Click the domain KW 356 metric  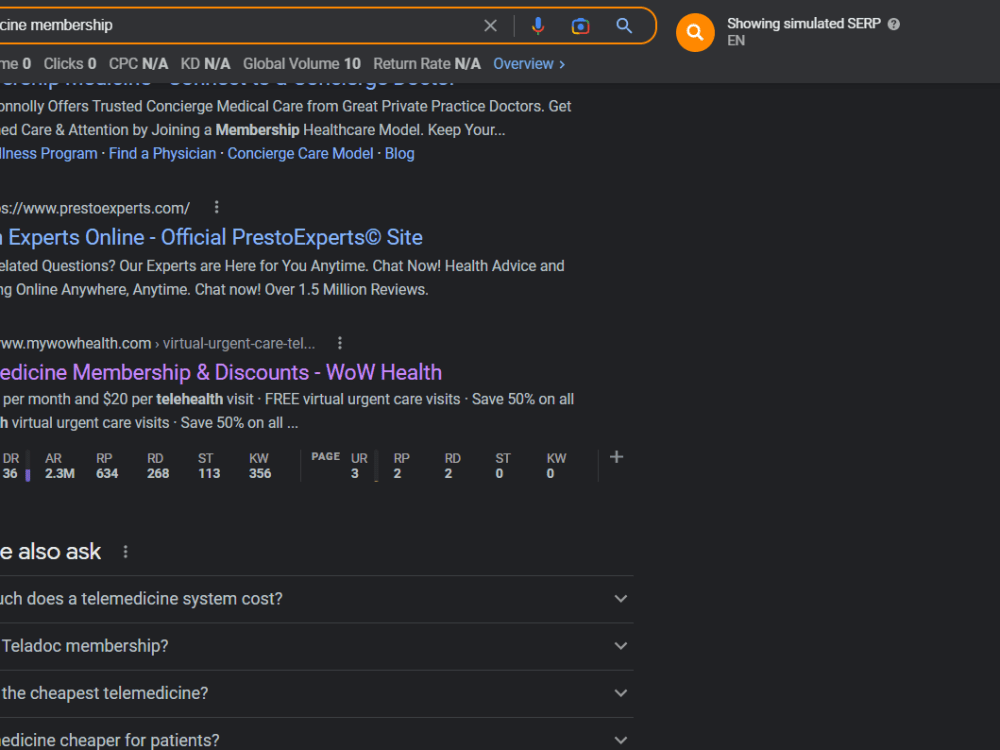tap(260, 466)
